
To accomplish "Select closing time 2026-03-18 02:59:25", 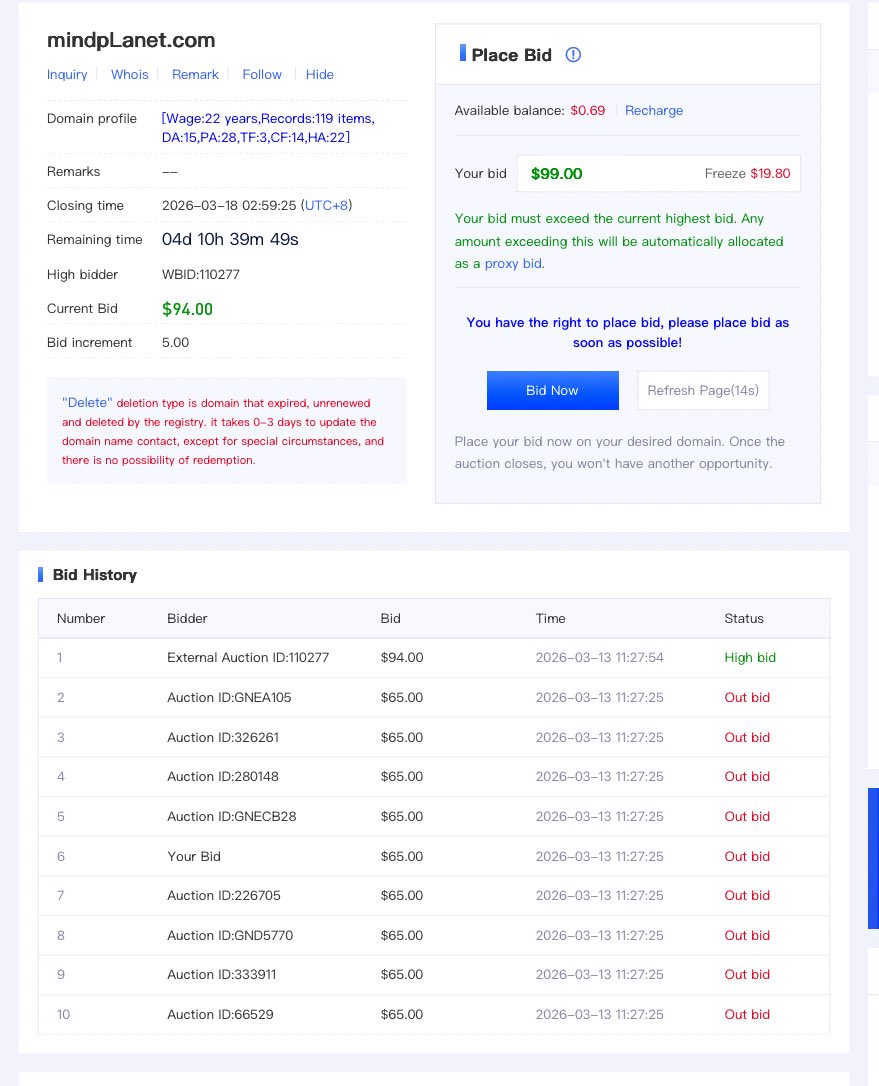I will click(229, 206).
